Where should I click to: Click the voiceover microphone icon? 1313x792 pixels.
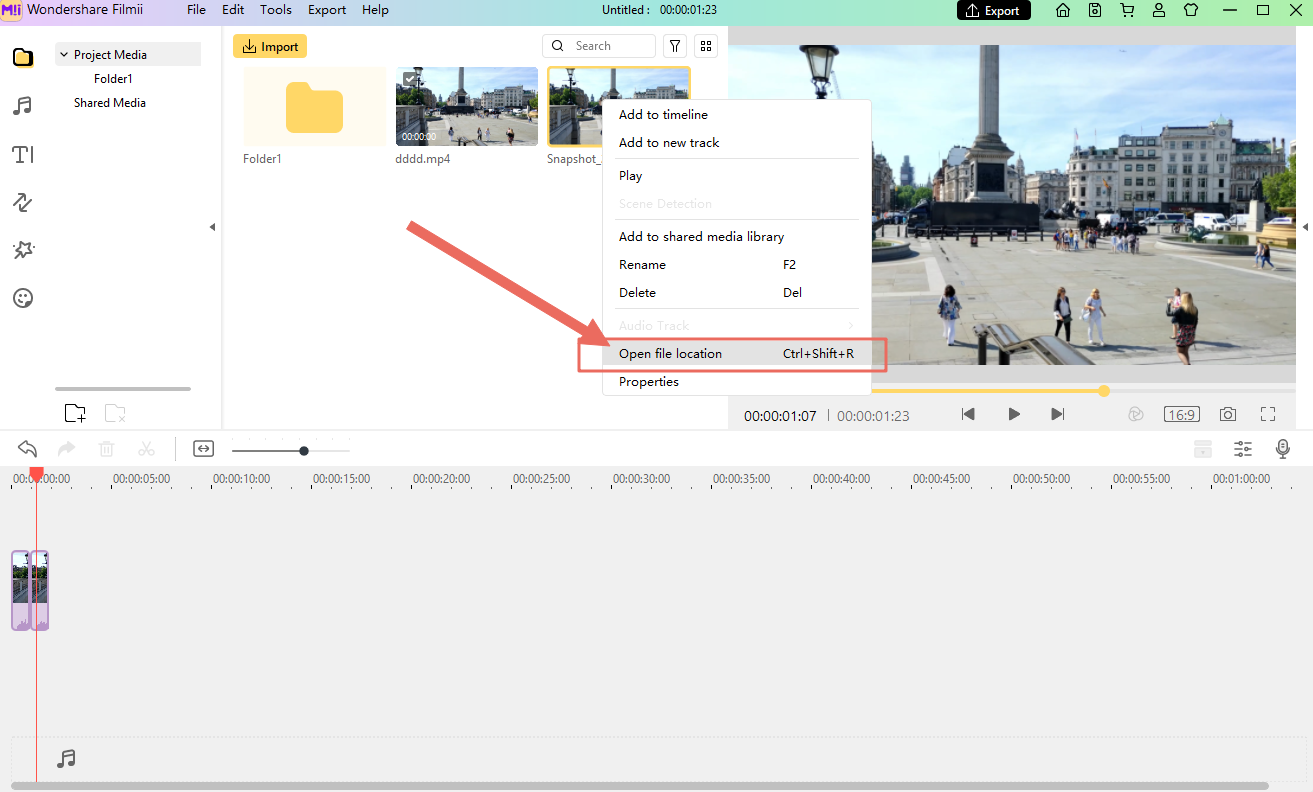click(x=1283, y=449)
